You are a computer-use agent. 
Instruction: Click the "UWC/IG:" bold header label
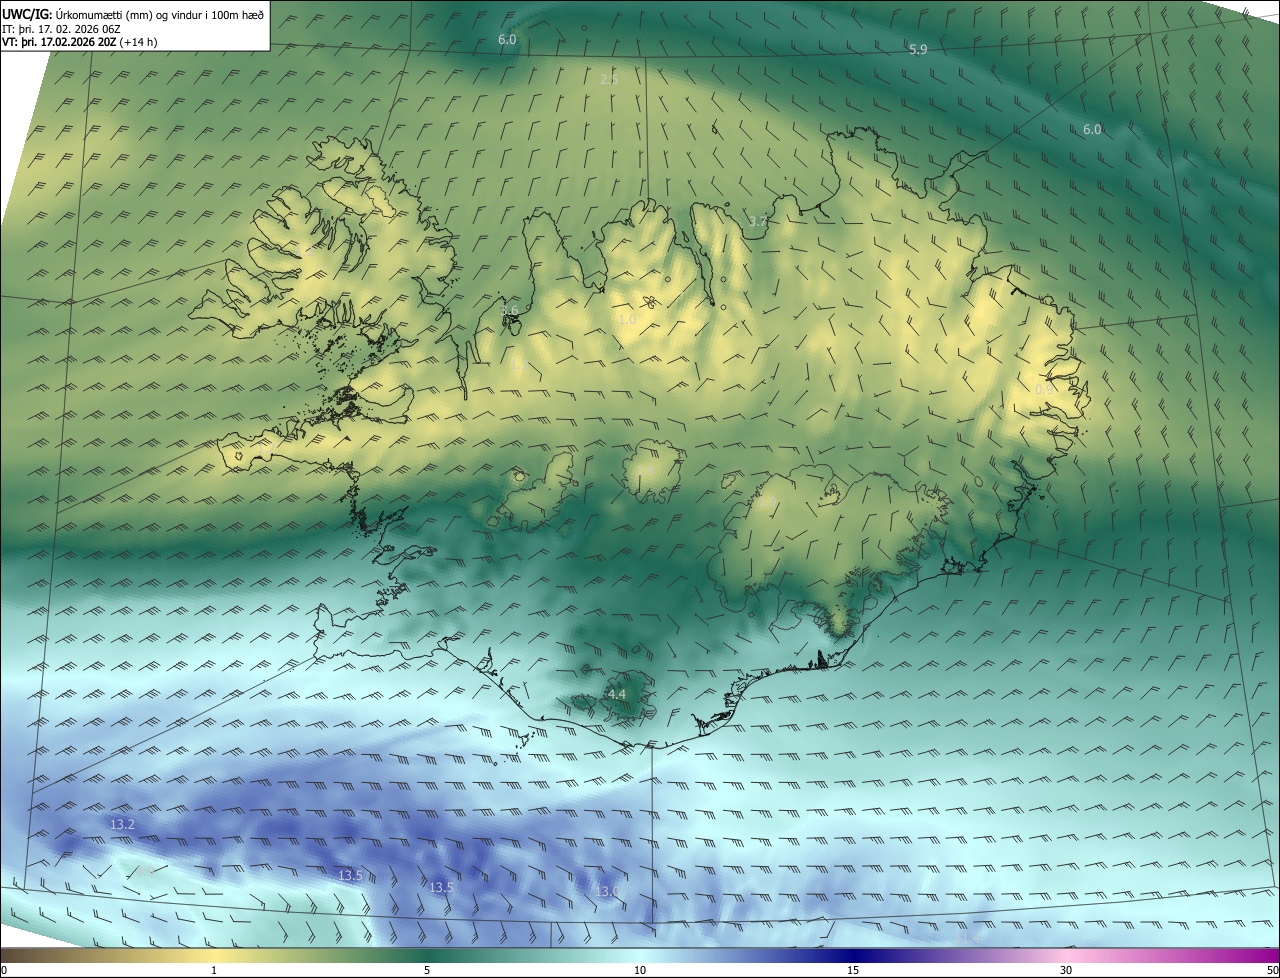[x=27, y=13]
